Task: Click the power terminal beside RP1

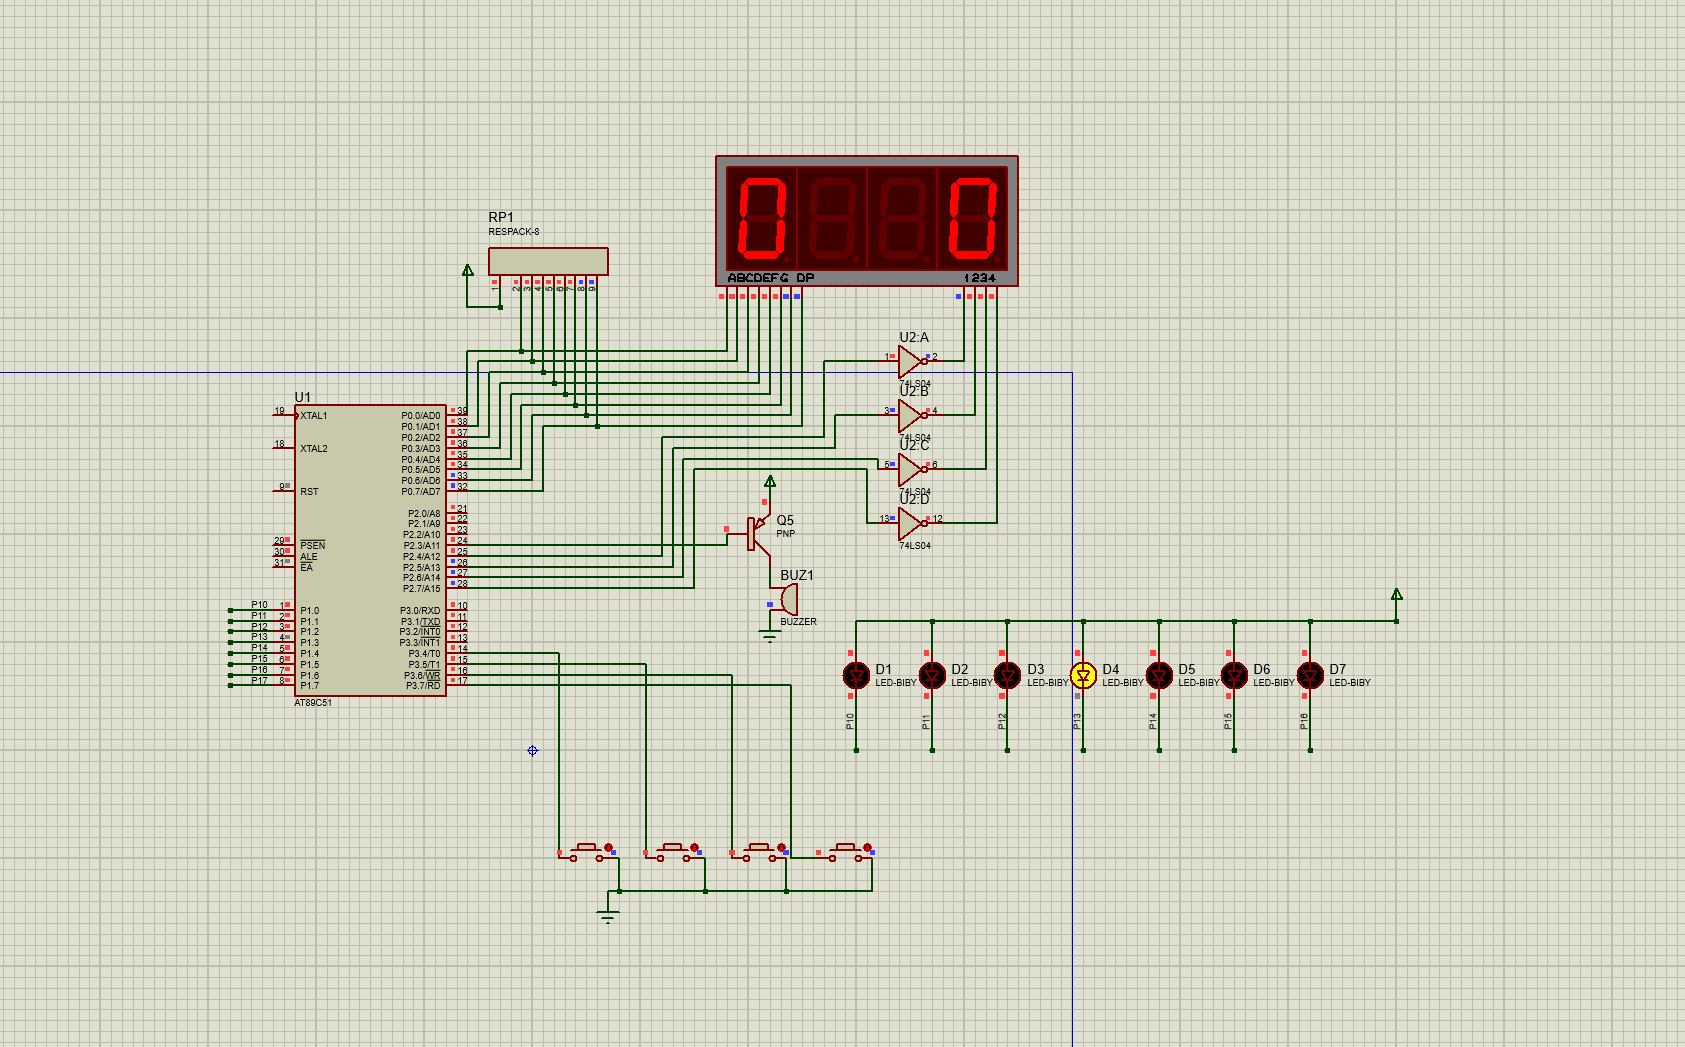Action: [x=467, y=271]
